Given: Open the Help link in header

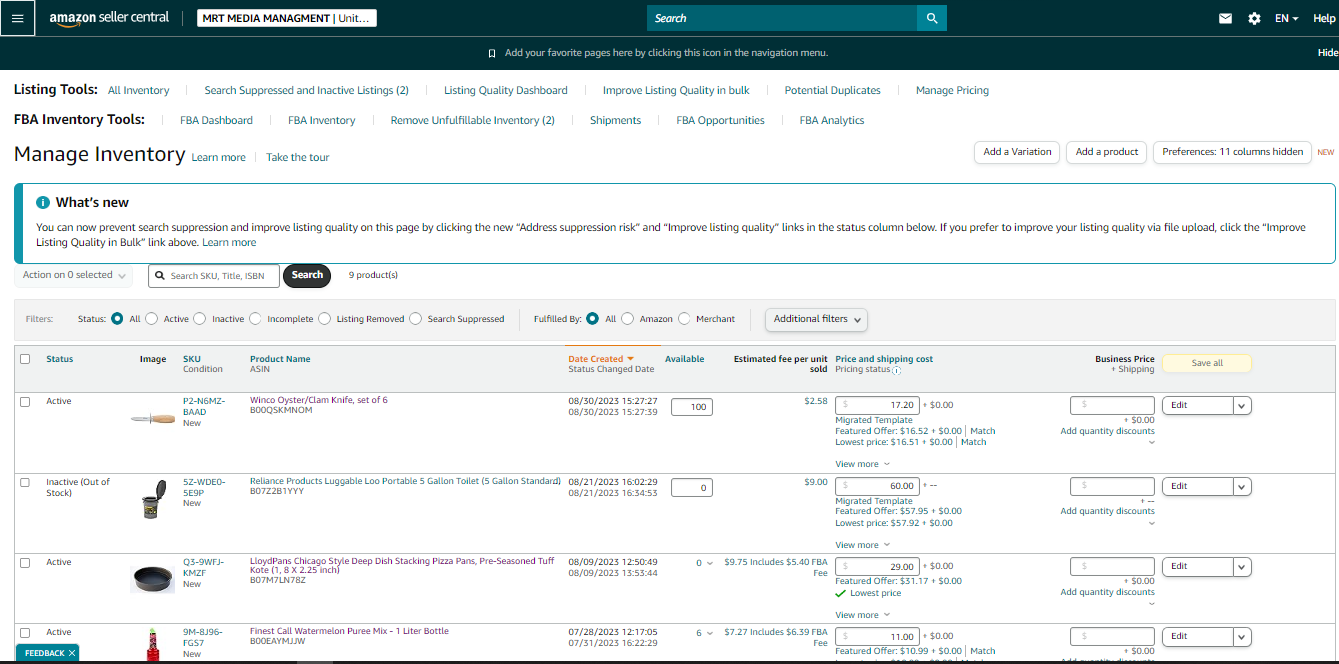Looking at the screenshot, I should click(x=1324, y=18).
